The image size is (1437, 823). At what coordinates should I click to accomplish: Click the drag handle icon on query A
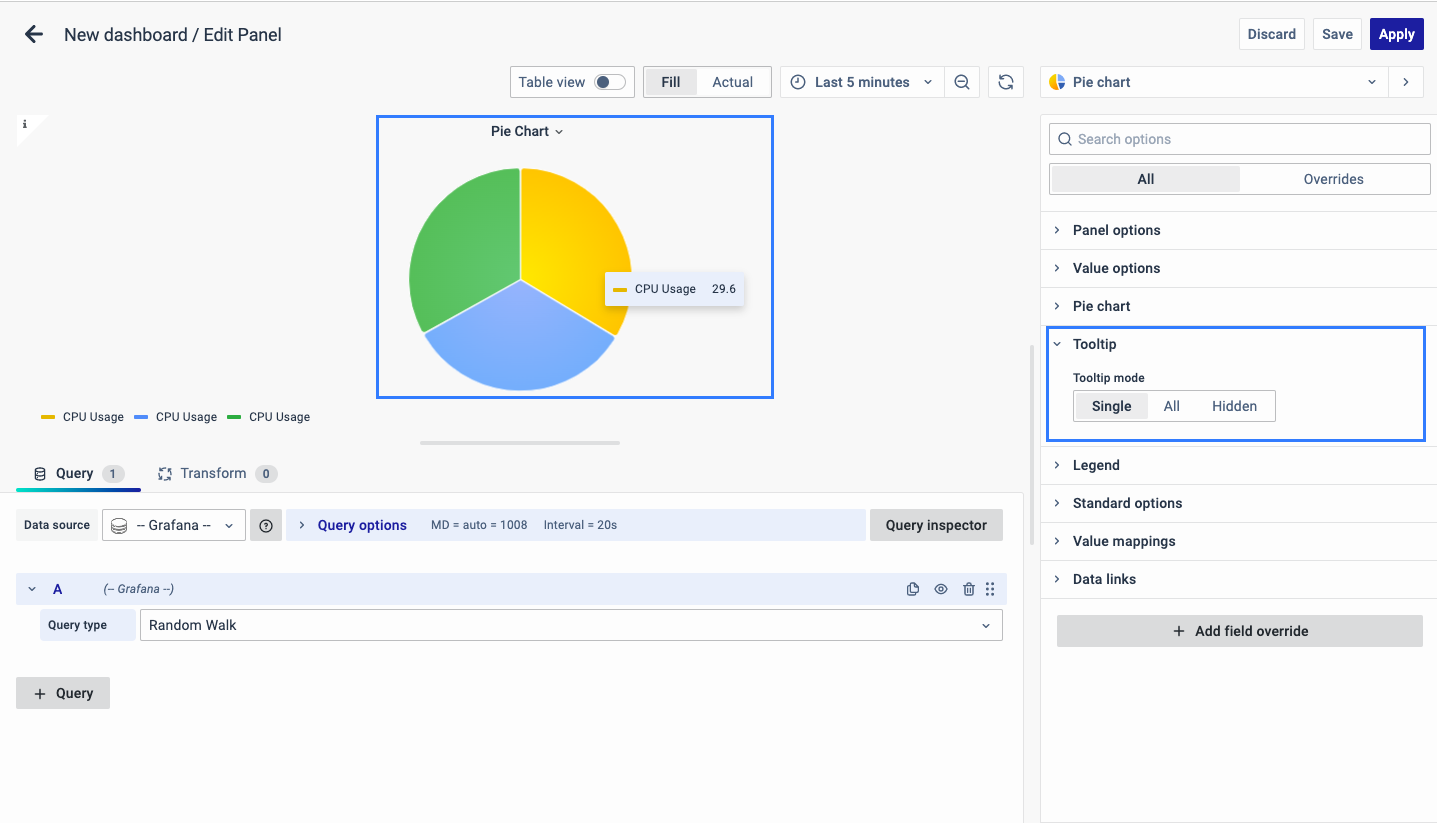[990, 589]
